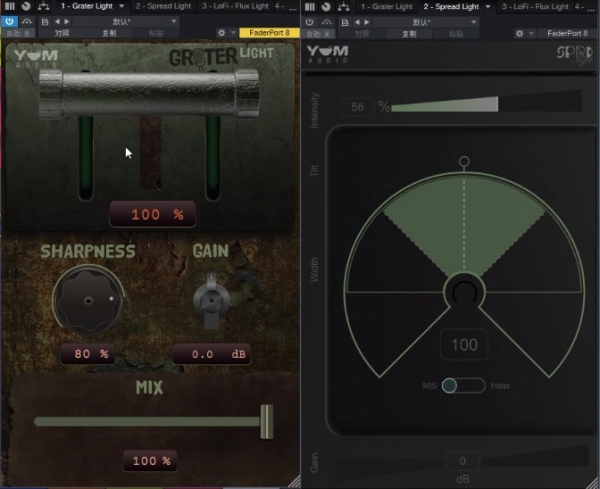Click the 自动:关 automation button in Grater Light window

coord(18,33)
